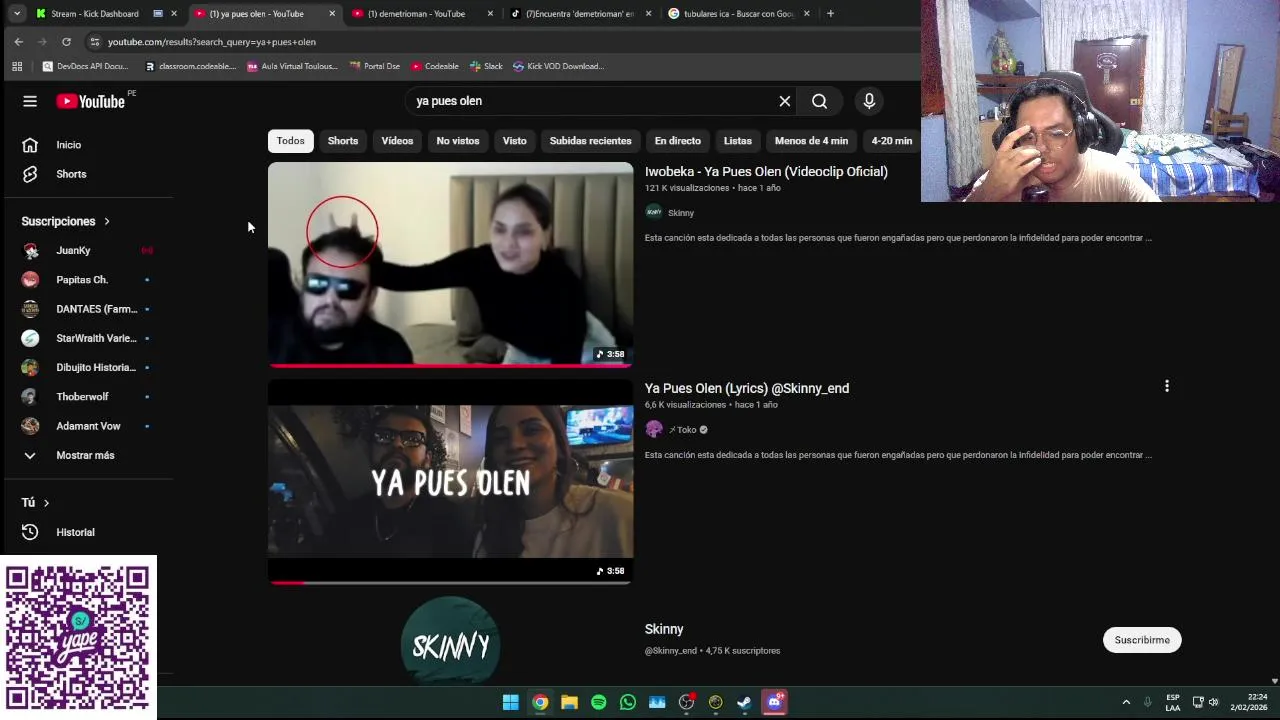Select the Menos de 4 min chip
The image size is (1280, 720).
(x=811, y=141)
